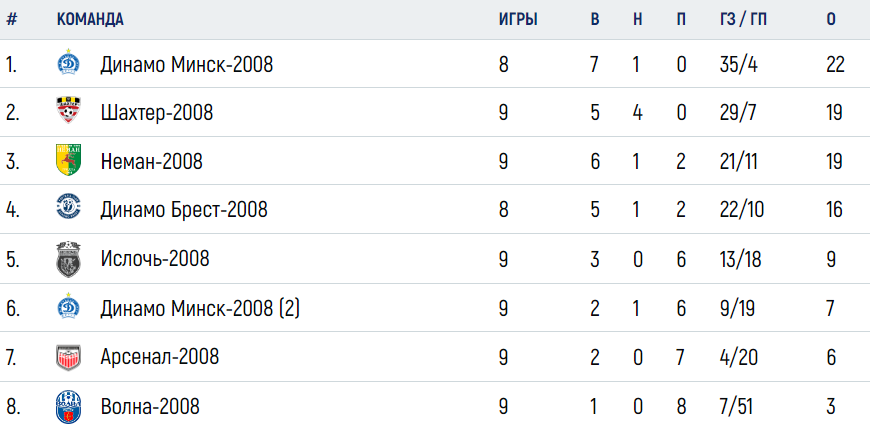This screenshot has height=429, width=870.
Task: Open the Арсенал-2008 team page
Action: tap(160, 356)
